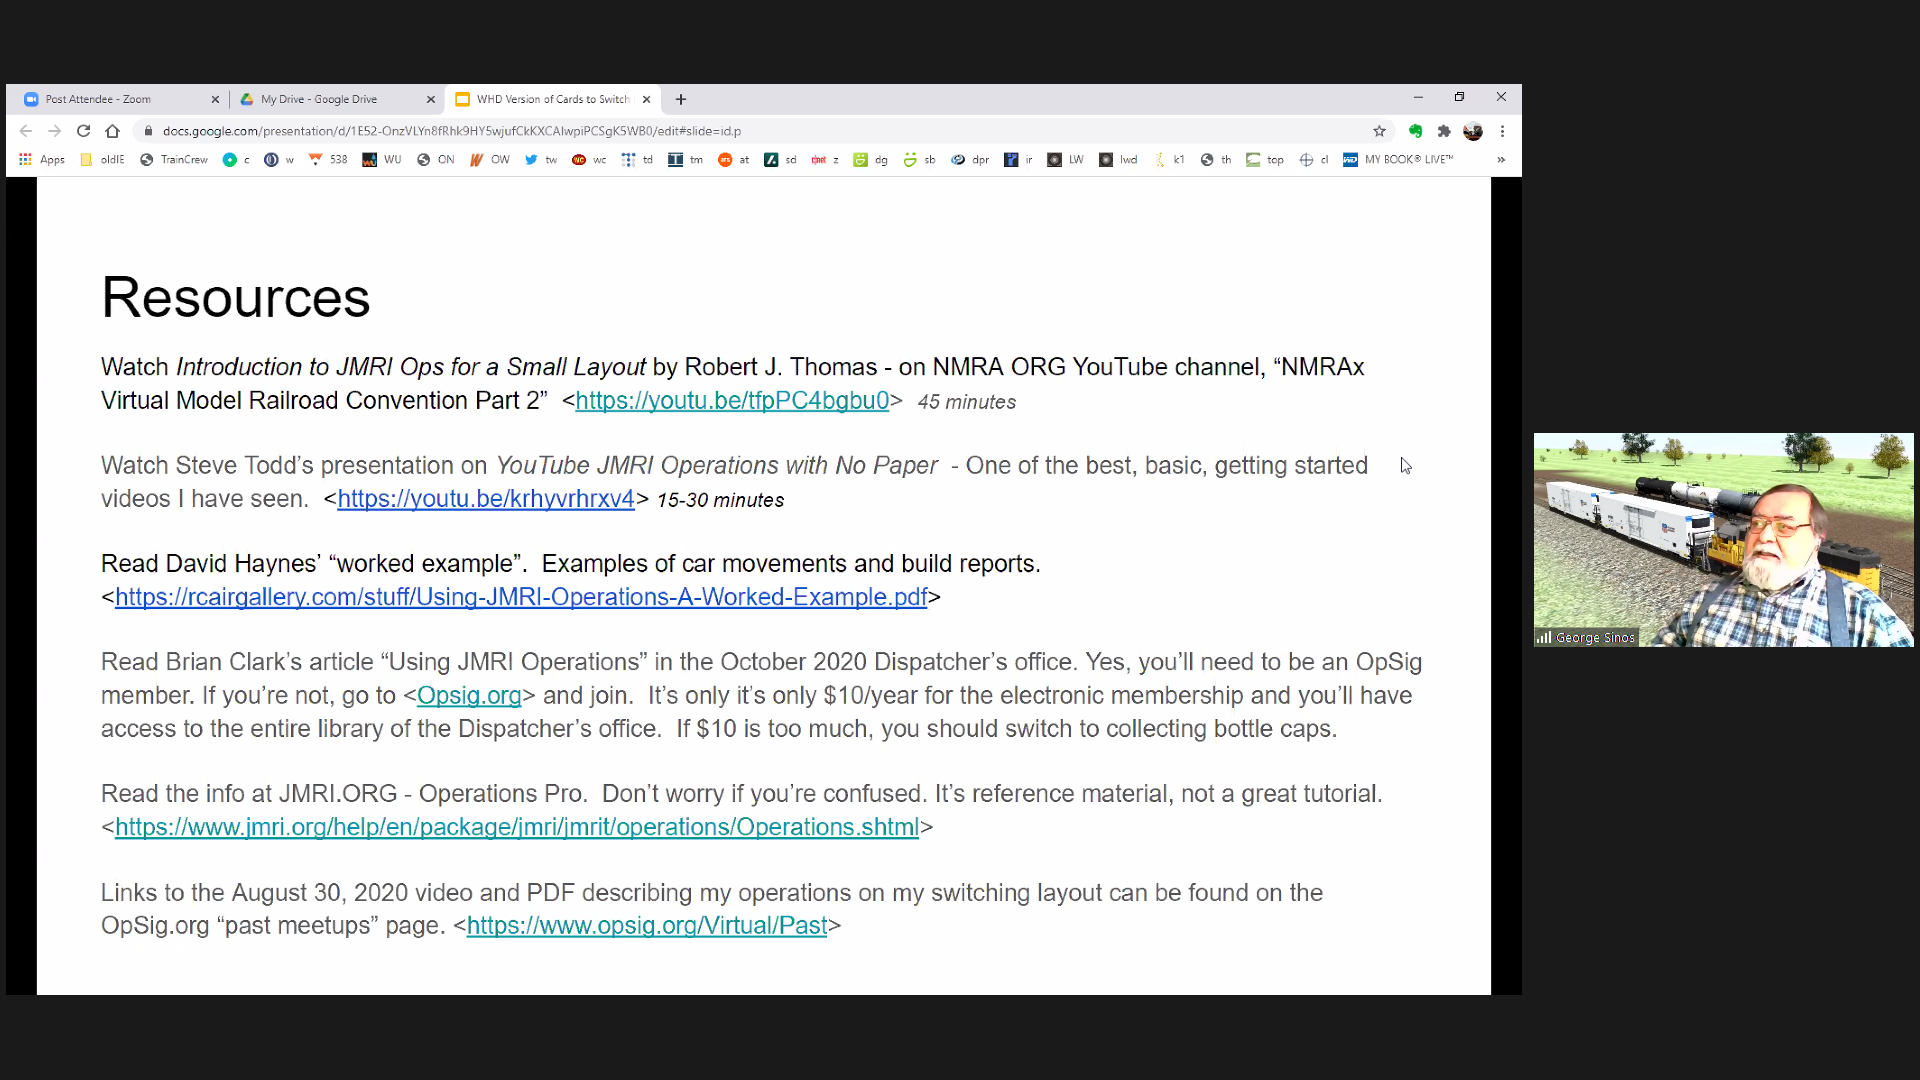Open the Twitter 'tw' bookmark
This screenshot has height=1080, width=1920.
(x=541, y=160)
